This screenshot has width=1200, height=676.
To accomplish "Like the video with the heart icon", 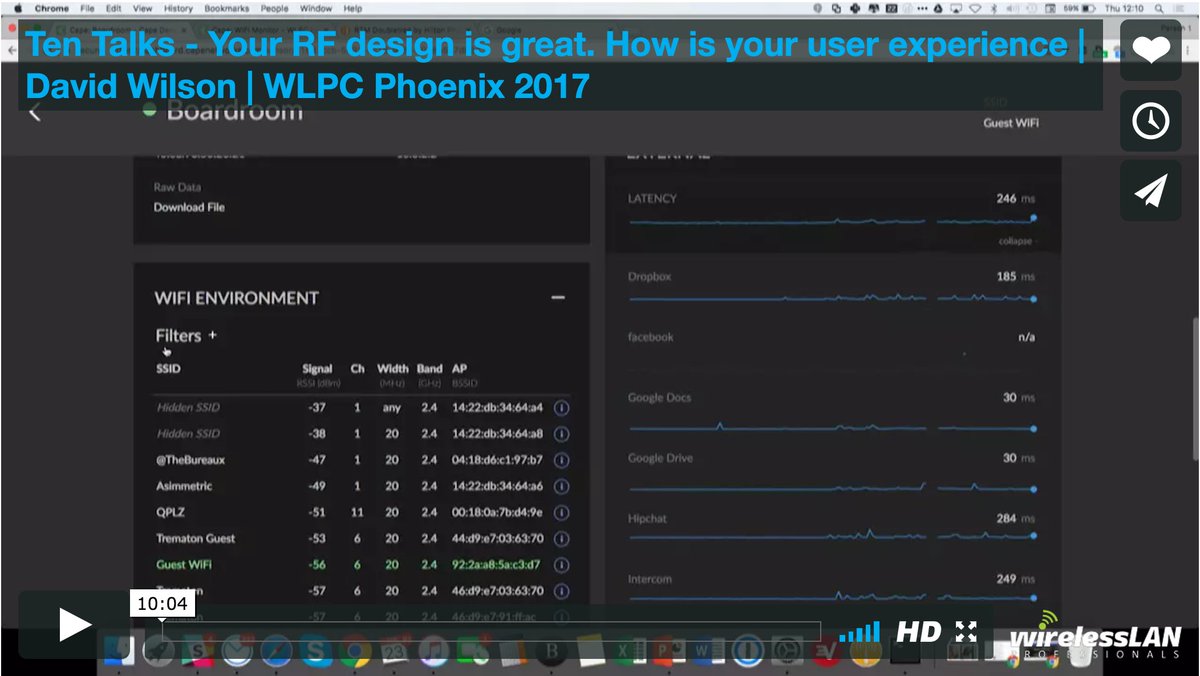I will click(1151, 50).
